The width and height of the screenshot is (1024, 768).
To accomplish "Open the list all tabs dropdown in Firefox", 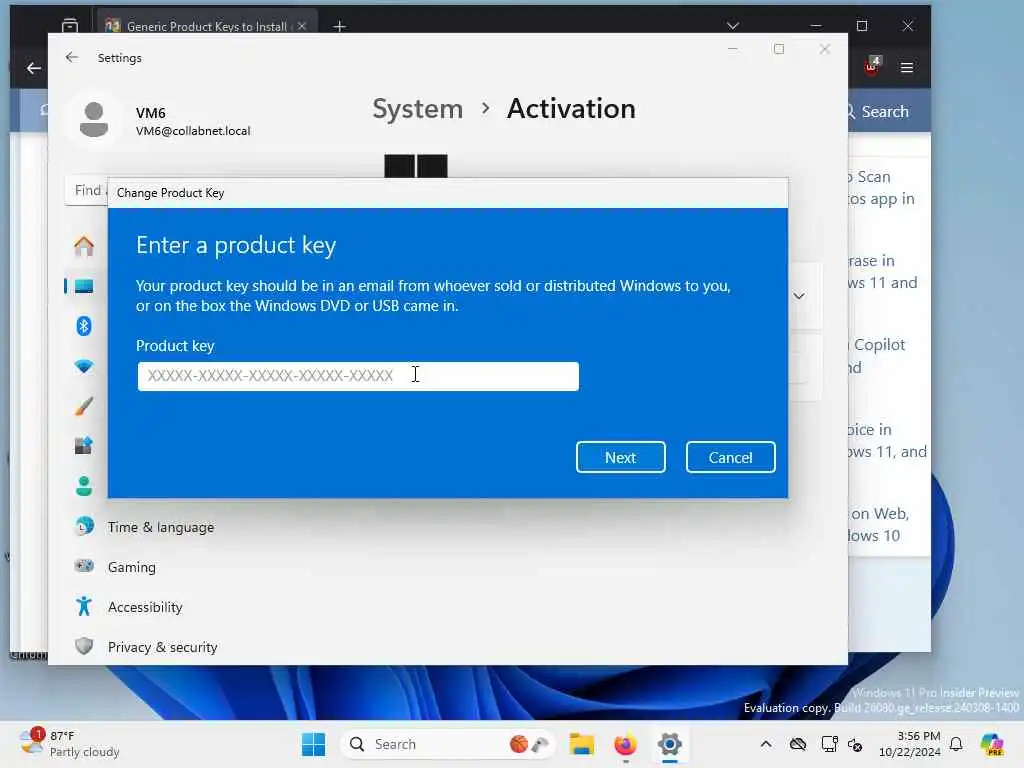I will (x=733, y=26).
